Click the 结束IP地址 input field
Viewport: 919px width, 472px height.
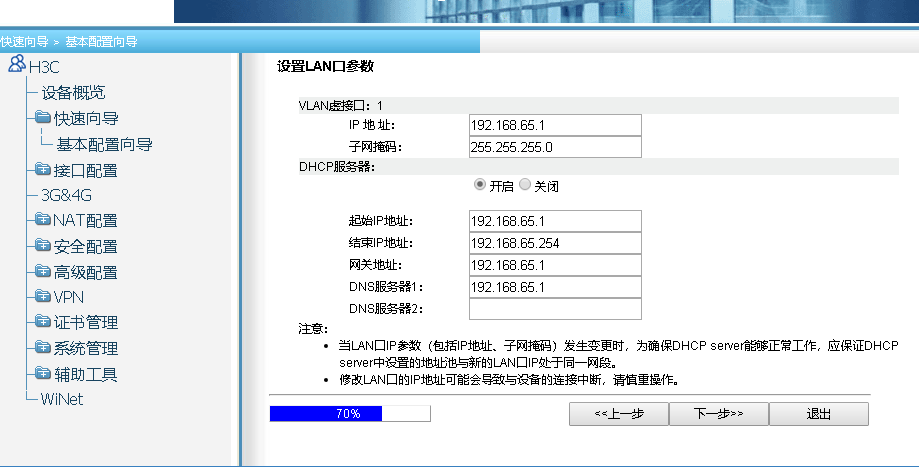tap(555, 243)
